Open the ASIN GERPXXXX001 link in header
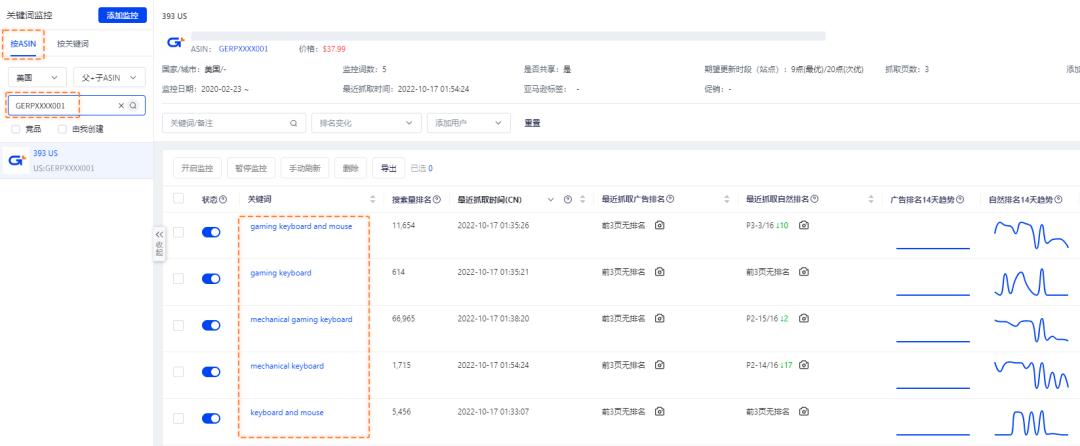Screen dimensions: 1080x446 pos(243,49)
